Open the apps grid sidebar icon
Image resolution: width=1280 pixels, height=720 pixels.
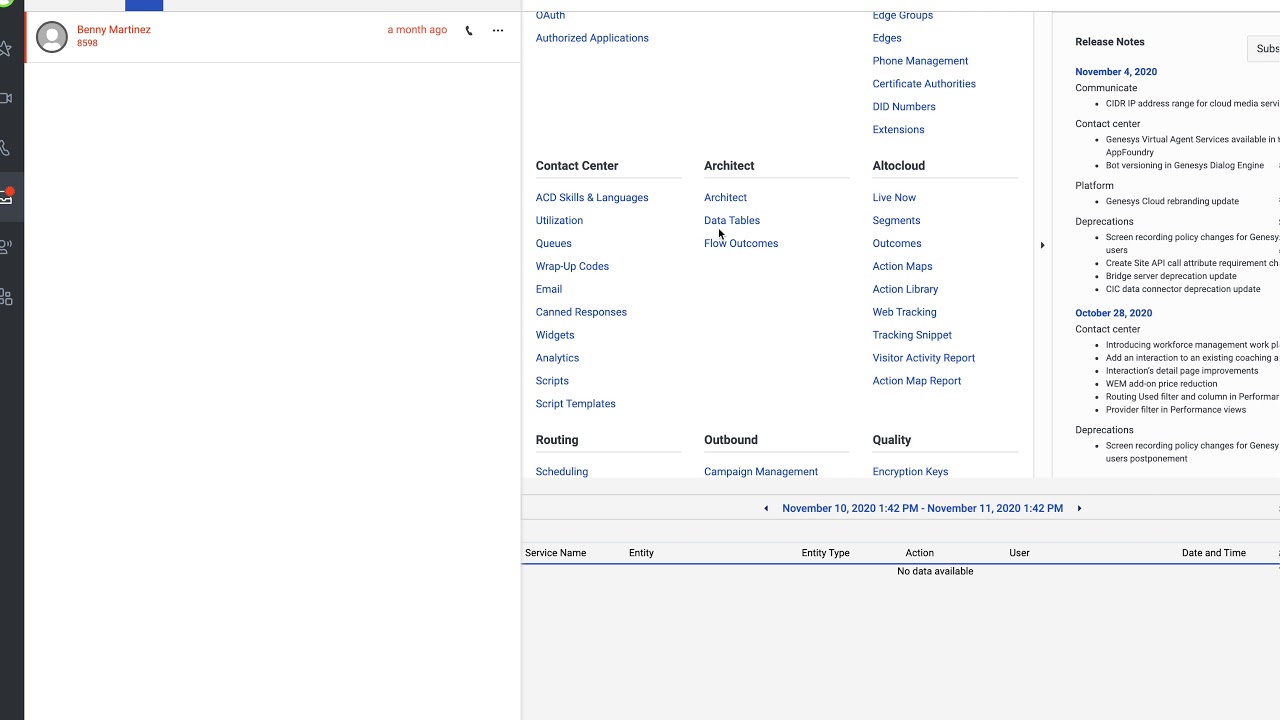coord(5,297)
